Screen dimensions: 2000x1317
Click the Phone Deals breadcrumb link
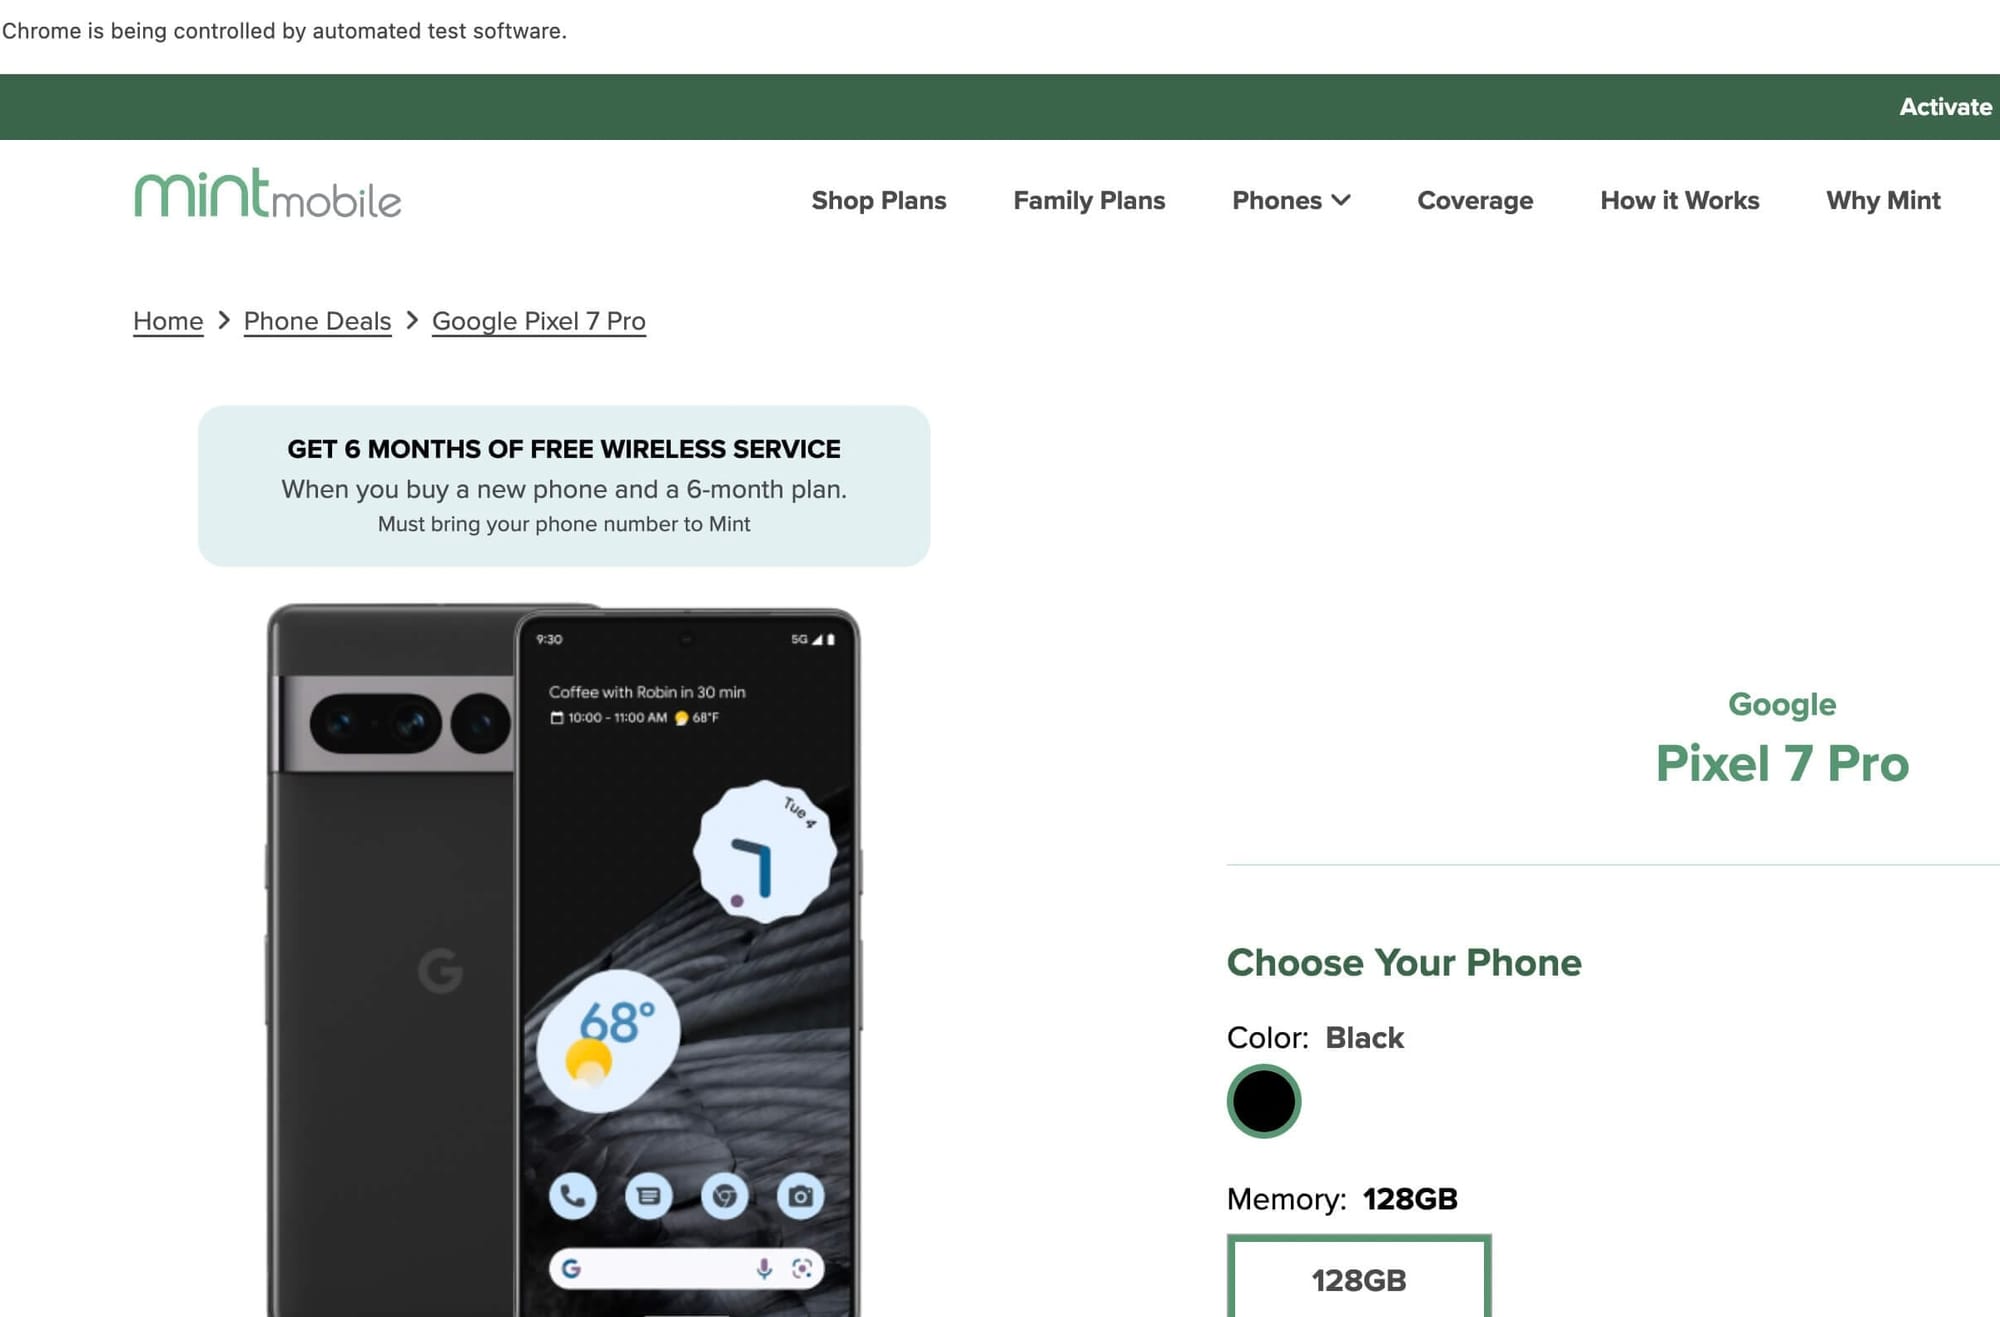click(316, 320)
